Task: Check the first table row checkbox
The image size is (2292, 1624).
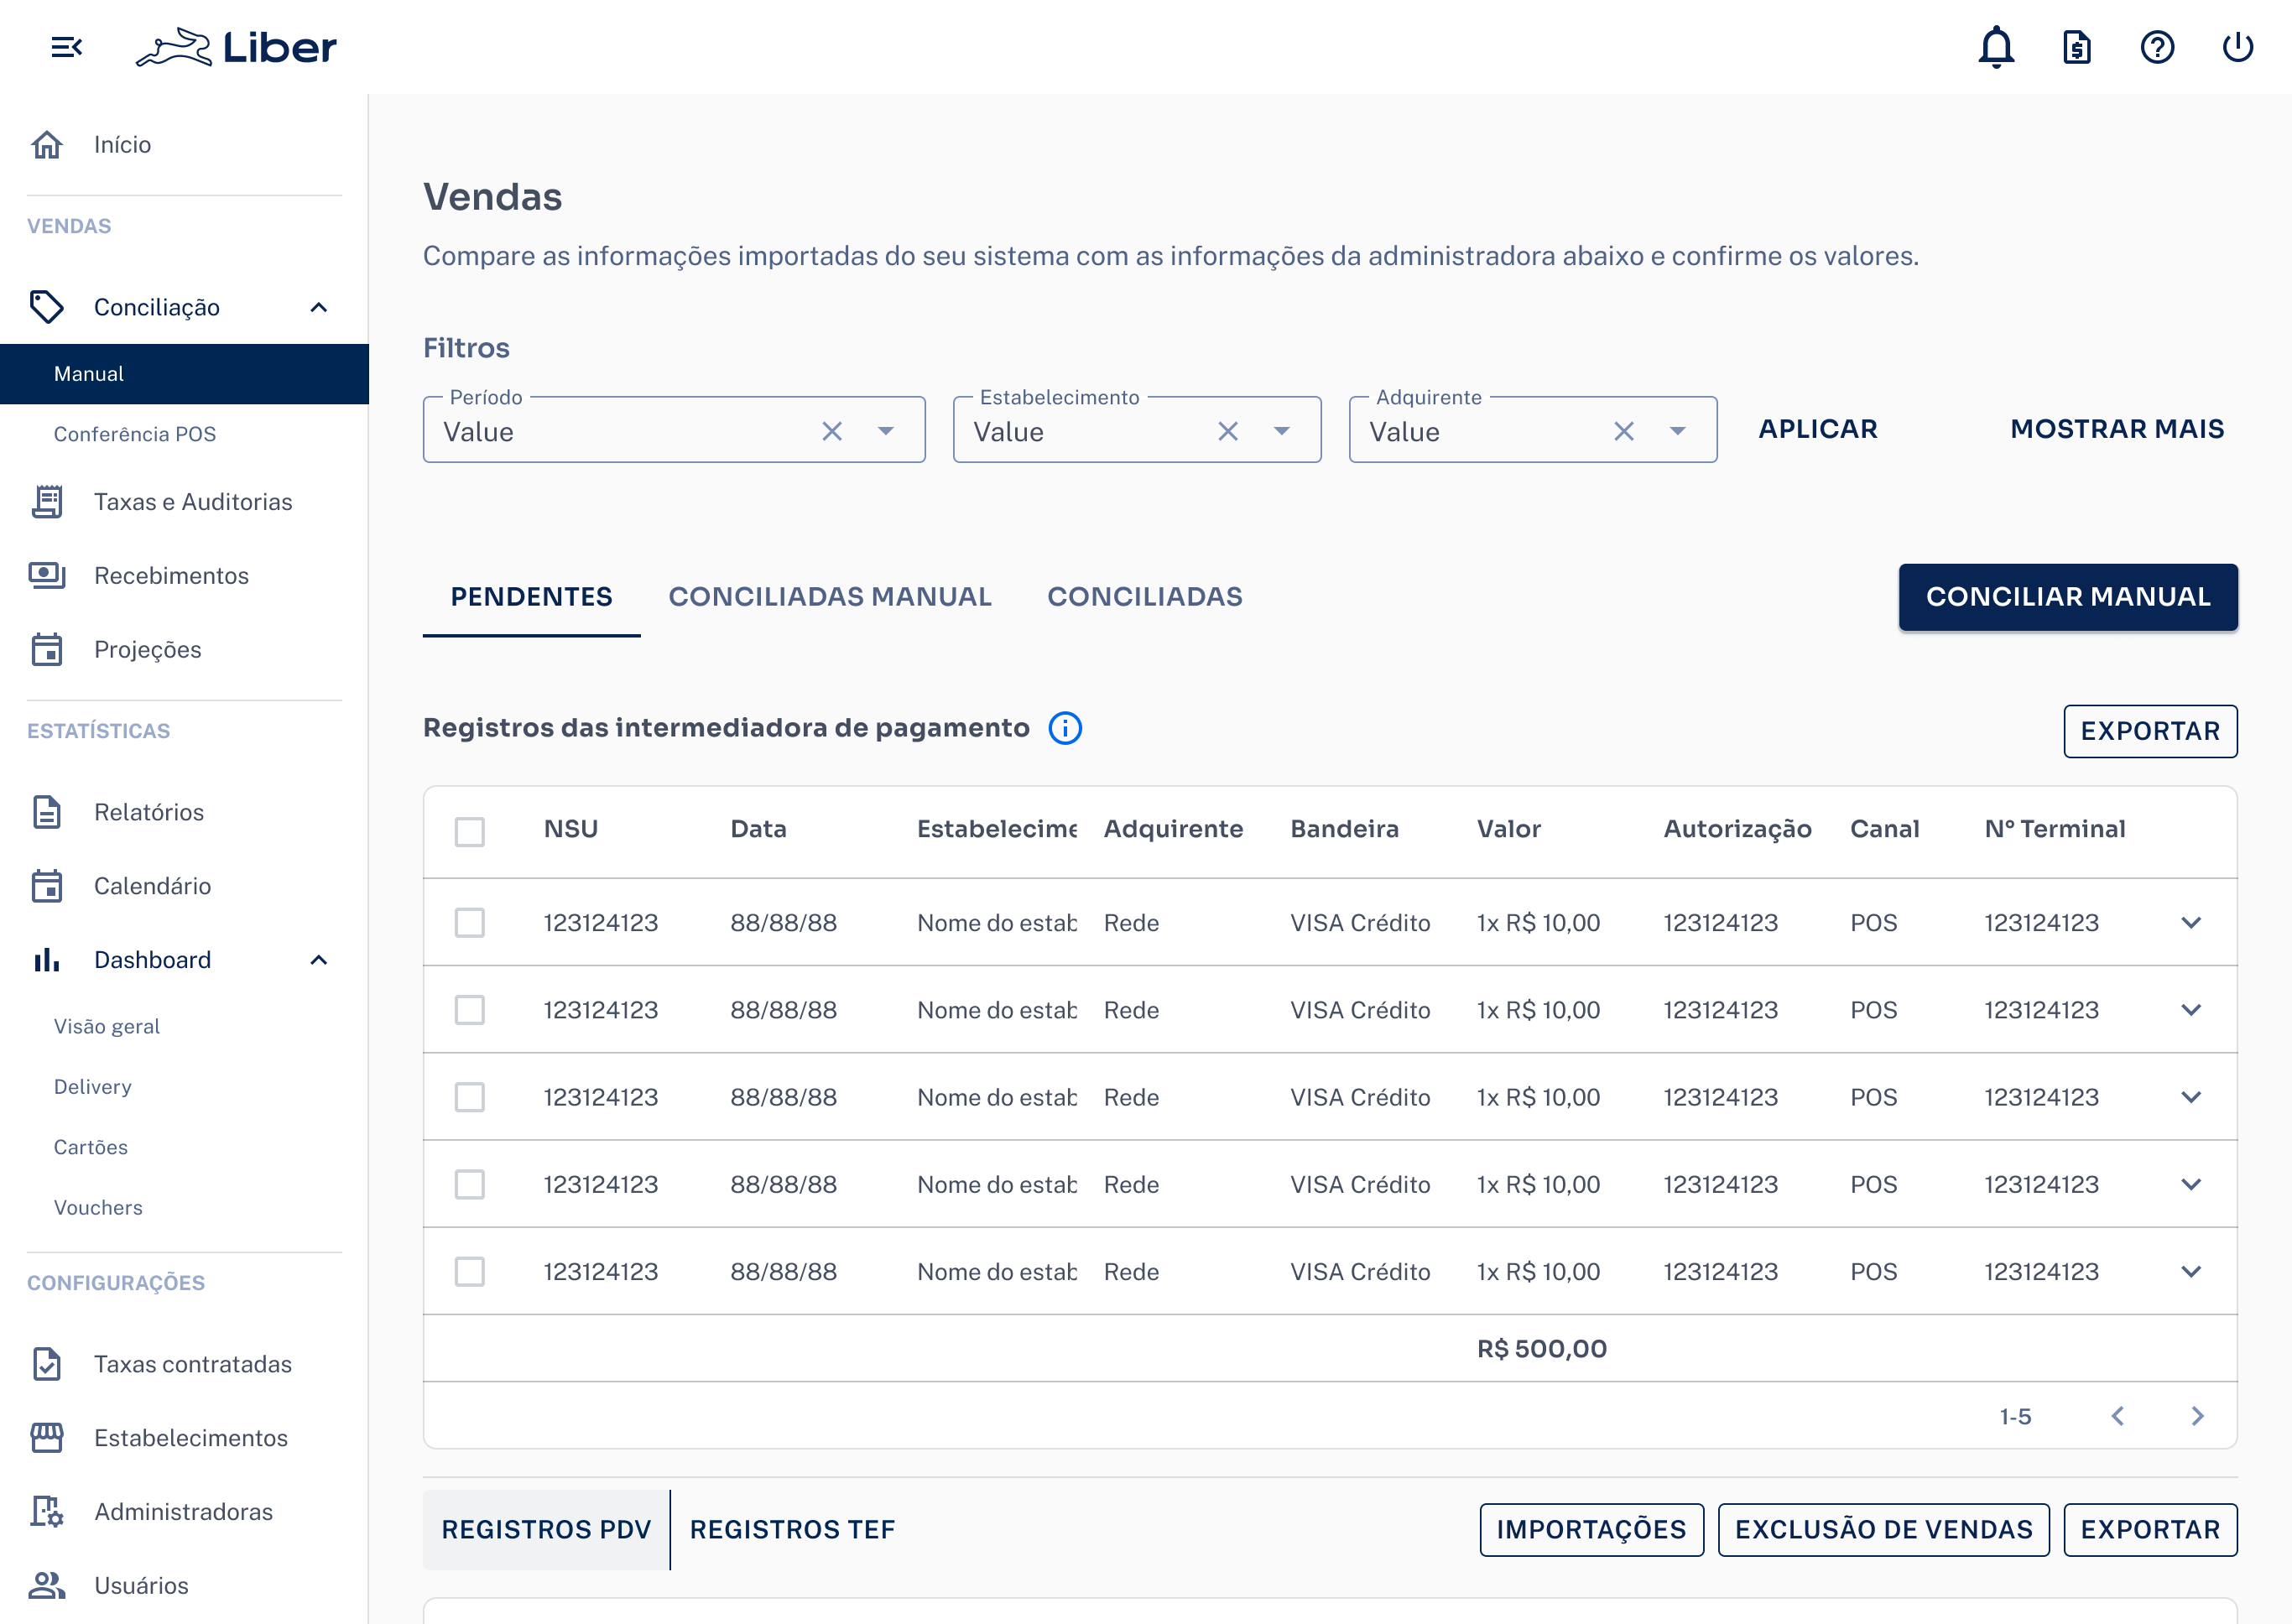Action: tap(469, 922)
